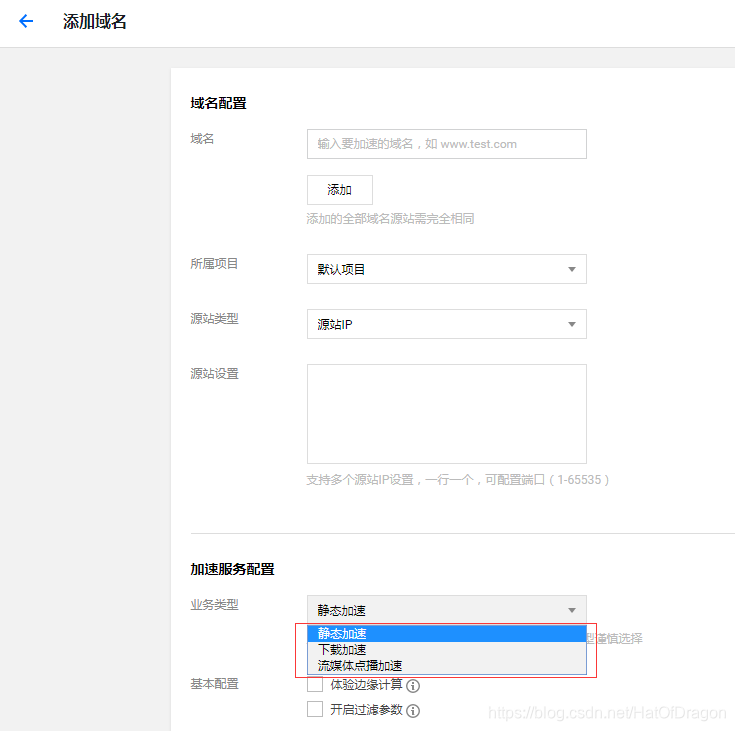Click the 添加 button
The image size is (735, 731).
(340, 190)
